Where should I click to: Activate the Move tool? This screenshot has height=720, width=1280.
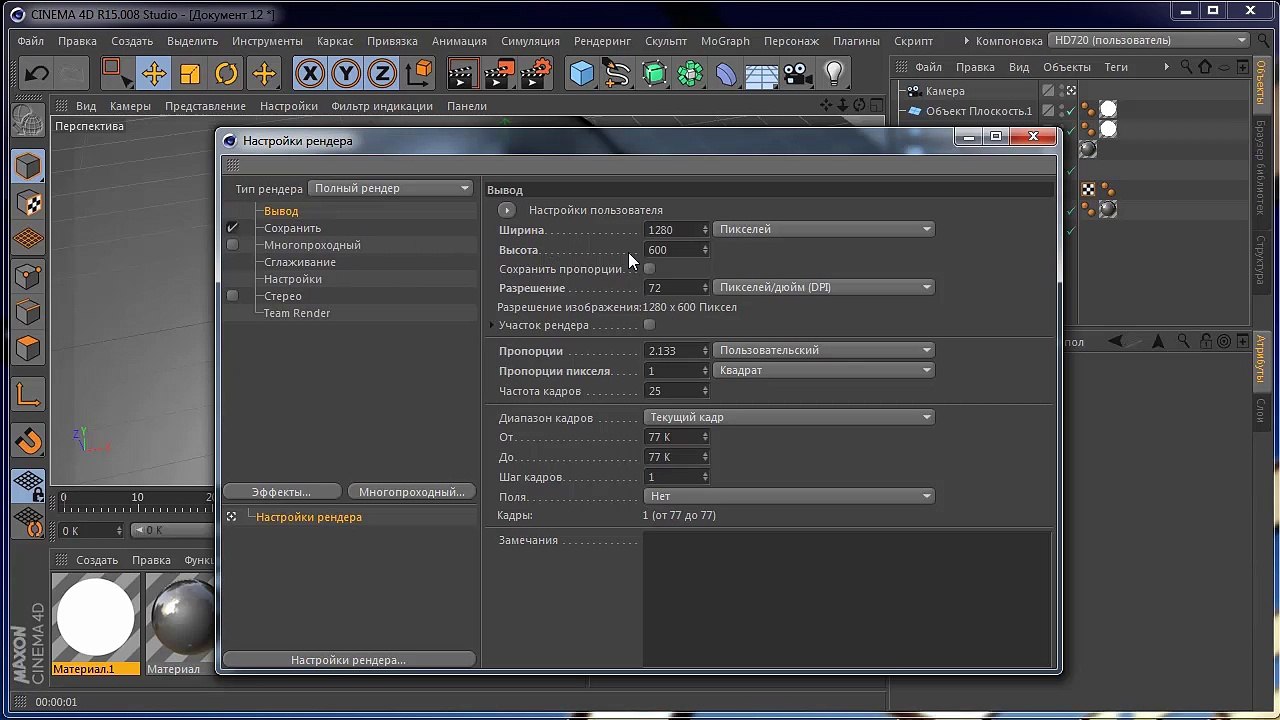[x=153, y=74]
